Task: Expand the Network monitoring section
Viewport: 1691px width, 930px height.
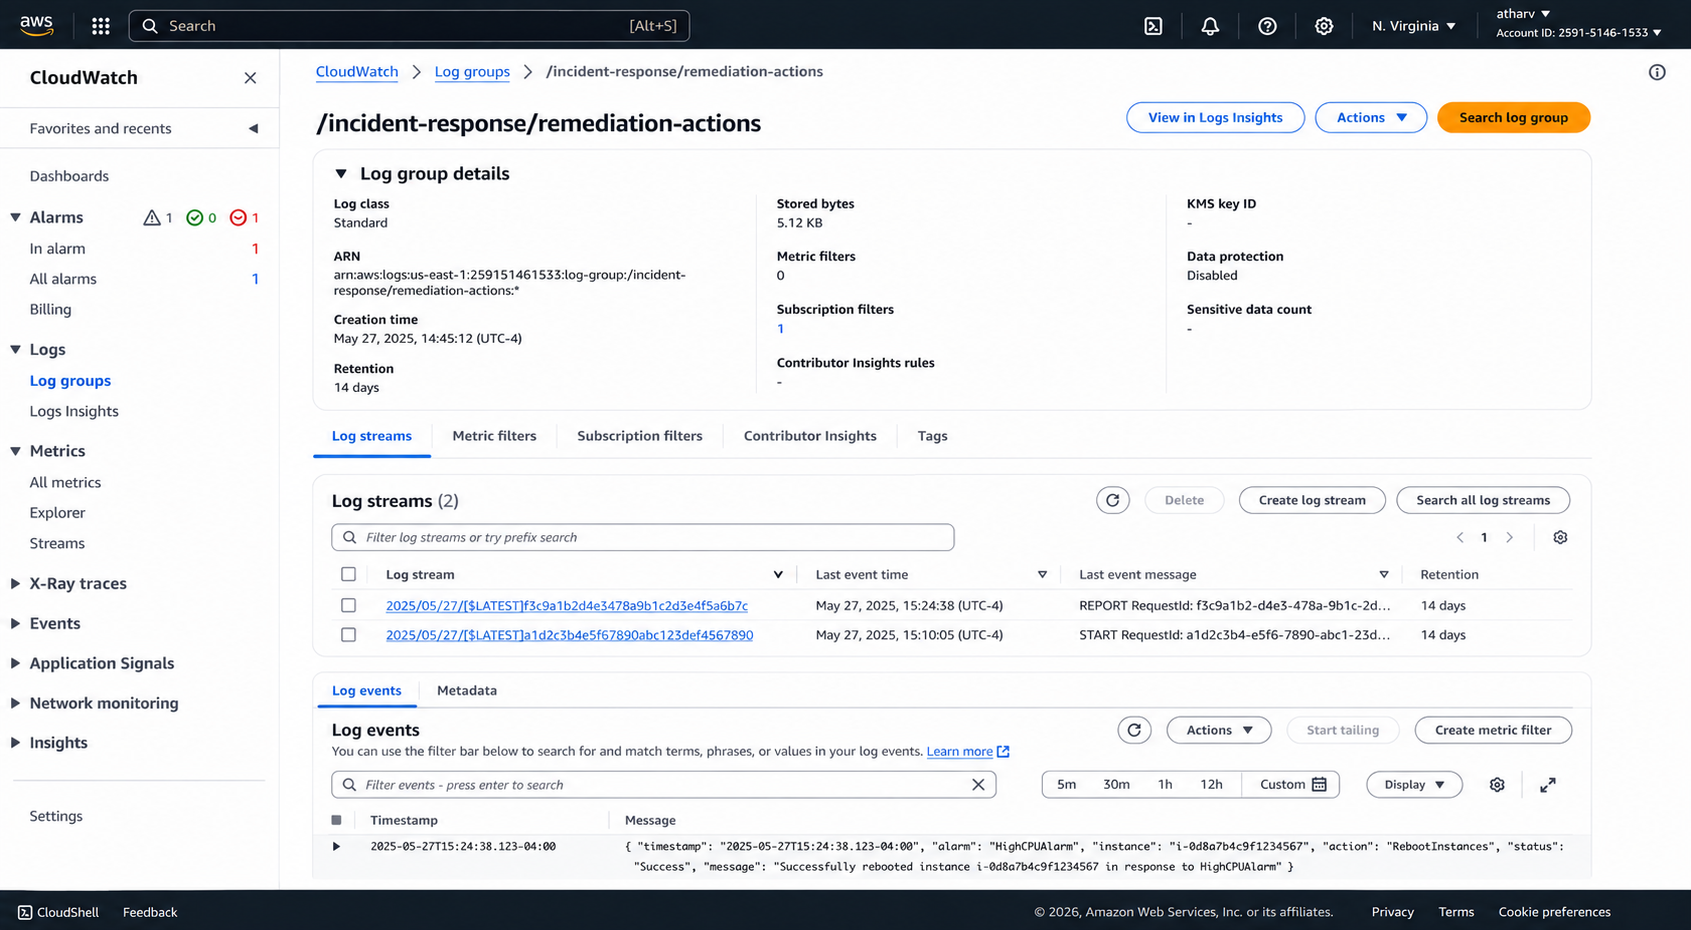Action: (15, 704)
